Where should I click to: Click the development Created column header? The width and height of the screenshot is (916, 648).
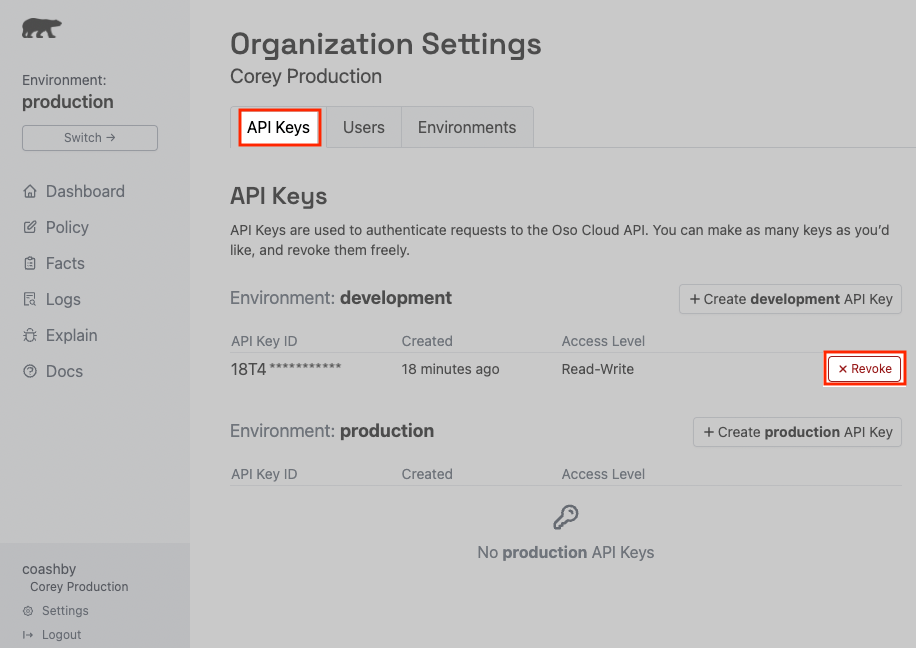click(x=427, y=341)
